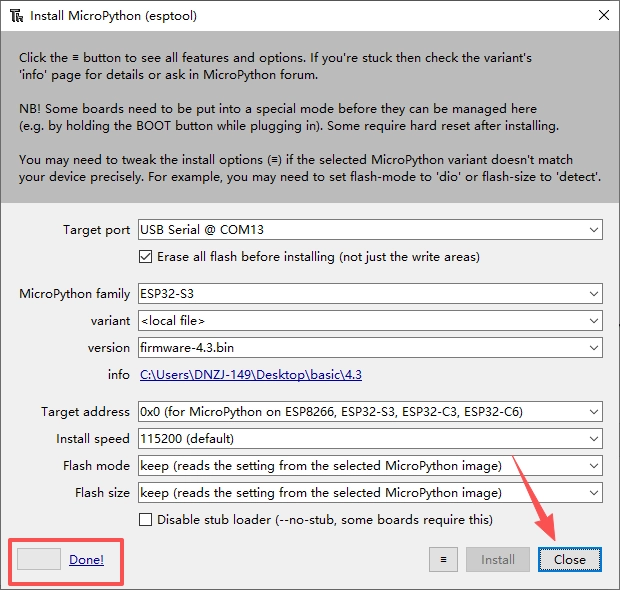Open the info link to the basic\4.3 folder
The height and width of the screenshot is (590, 620).
[x=251, y=374]
